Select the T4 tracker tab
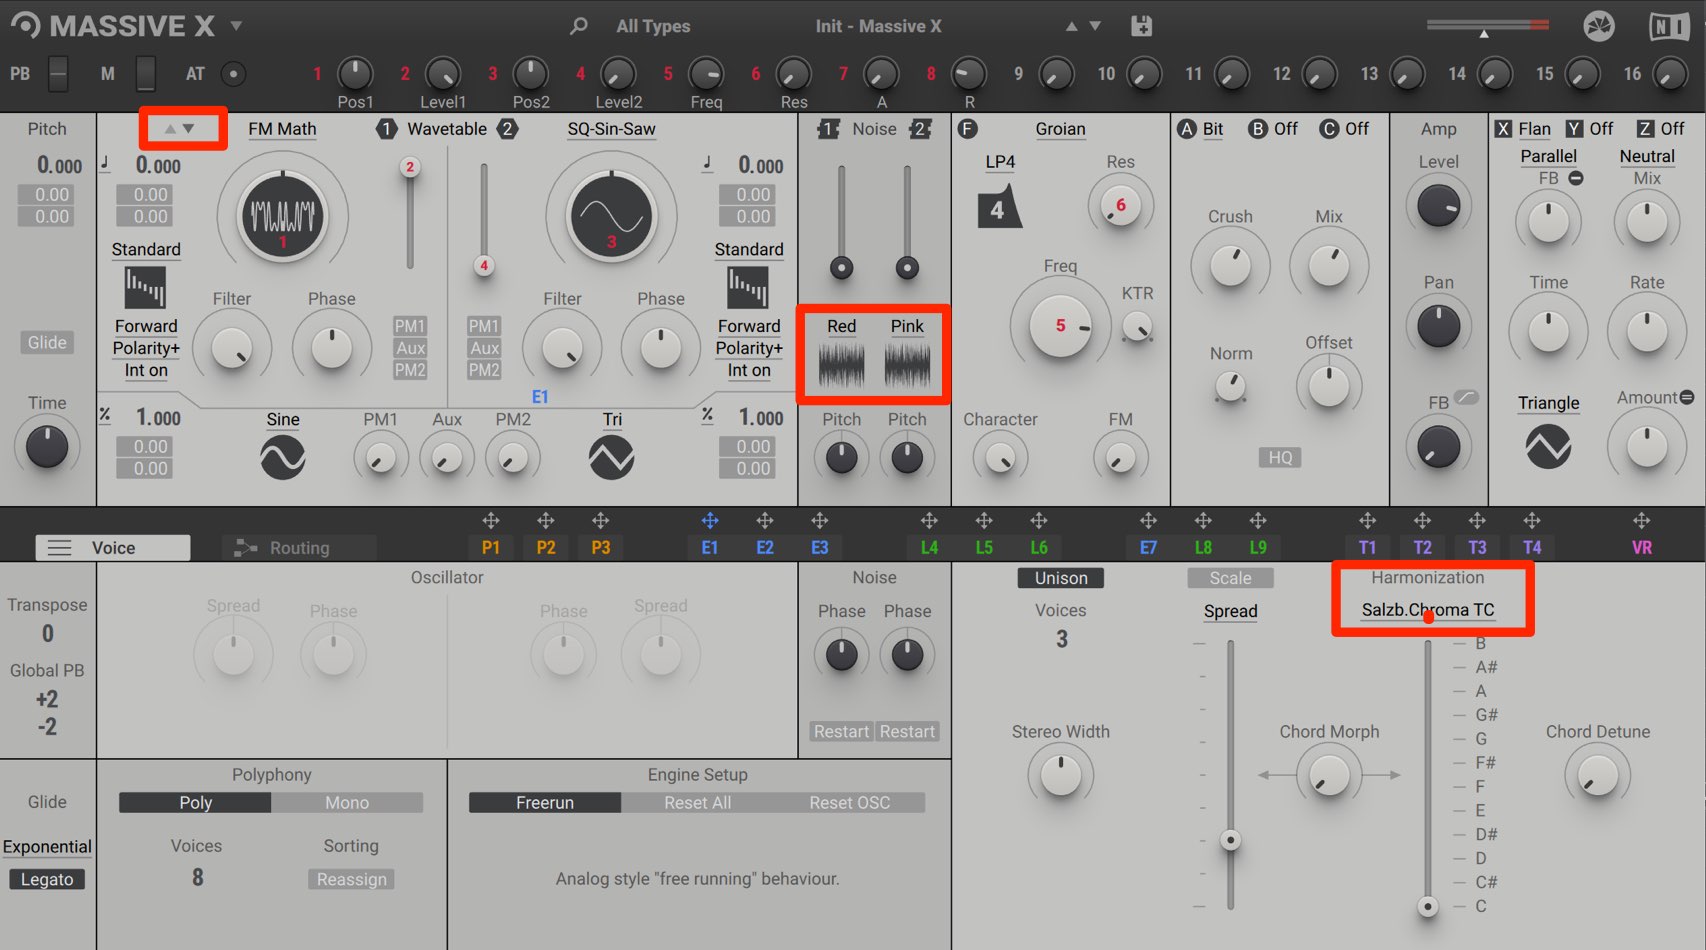 pos(1531,548)
